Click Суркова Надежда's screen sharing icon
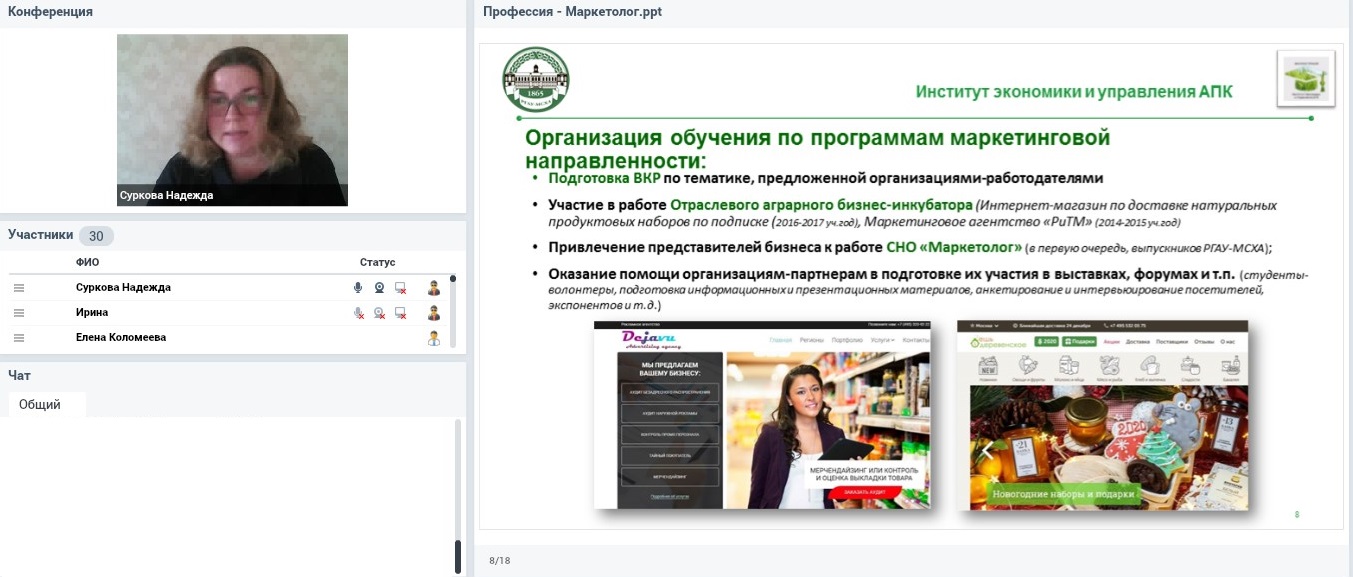The width and height of the screenshot is (1353, 577). tap(400, 288)
